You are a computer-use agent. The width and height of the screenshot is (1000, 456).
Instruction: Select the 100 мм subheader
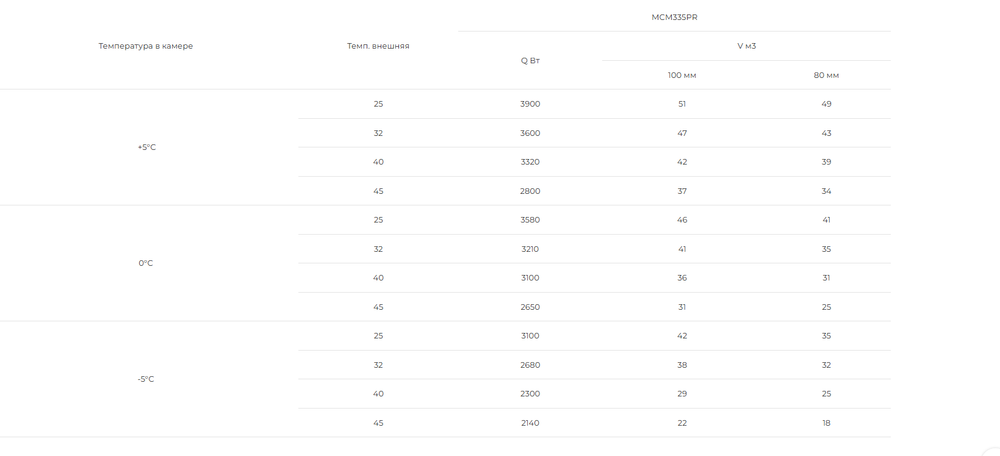click(x=682, y=75)
